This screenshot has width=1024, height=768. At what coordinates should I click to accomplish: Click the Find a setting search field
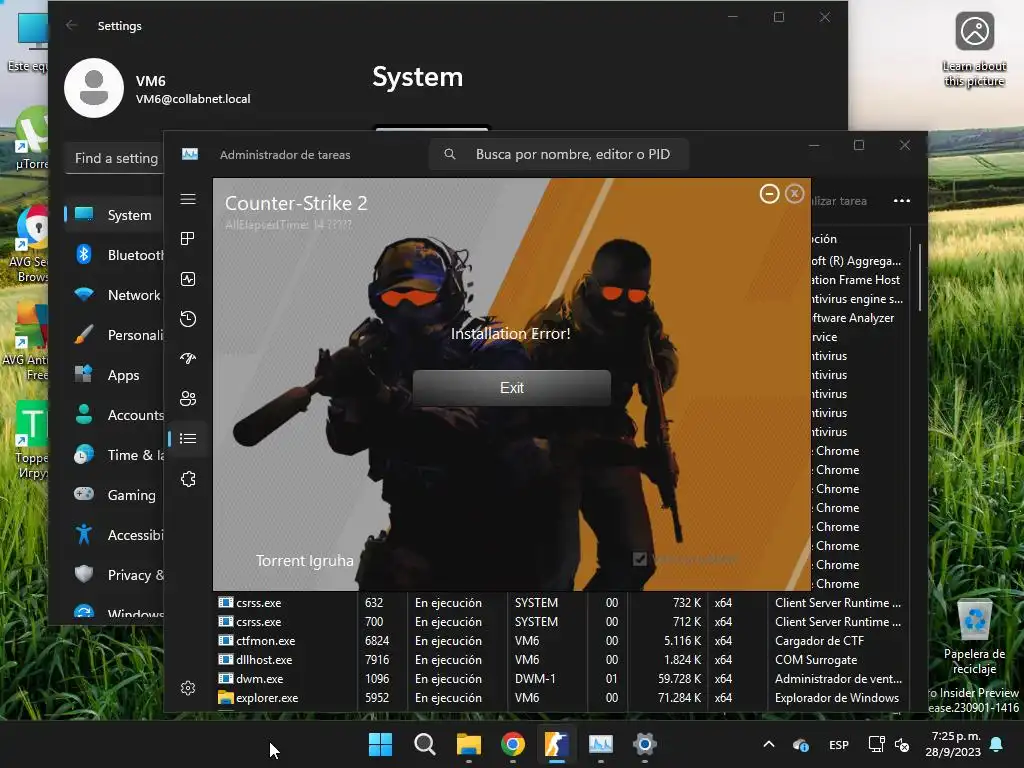pyautogui.click(x=115, y=158)
